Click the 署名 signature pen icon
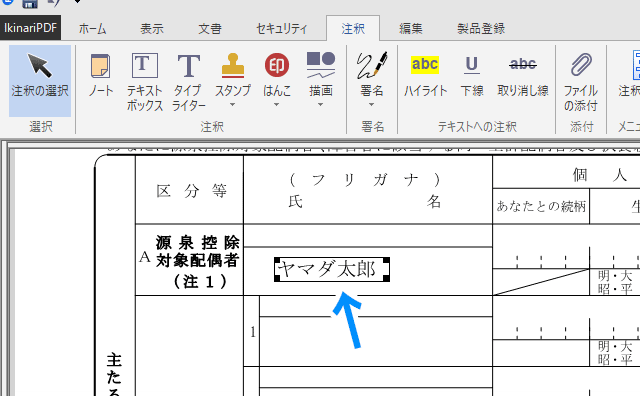Screen dimensions: 640x396 pos(371,65)
